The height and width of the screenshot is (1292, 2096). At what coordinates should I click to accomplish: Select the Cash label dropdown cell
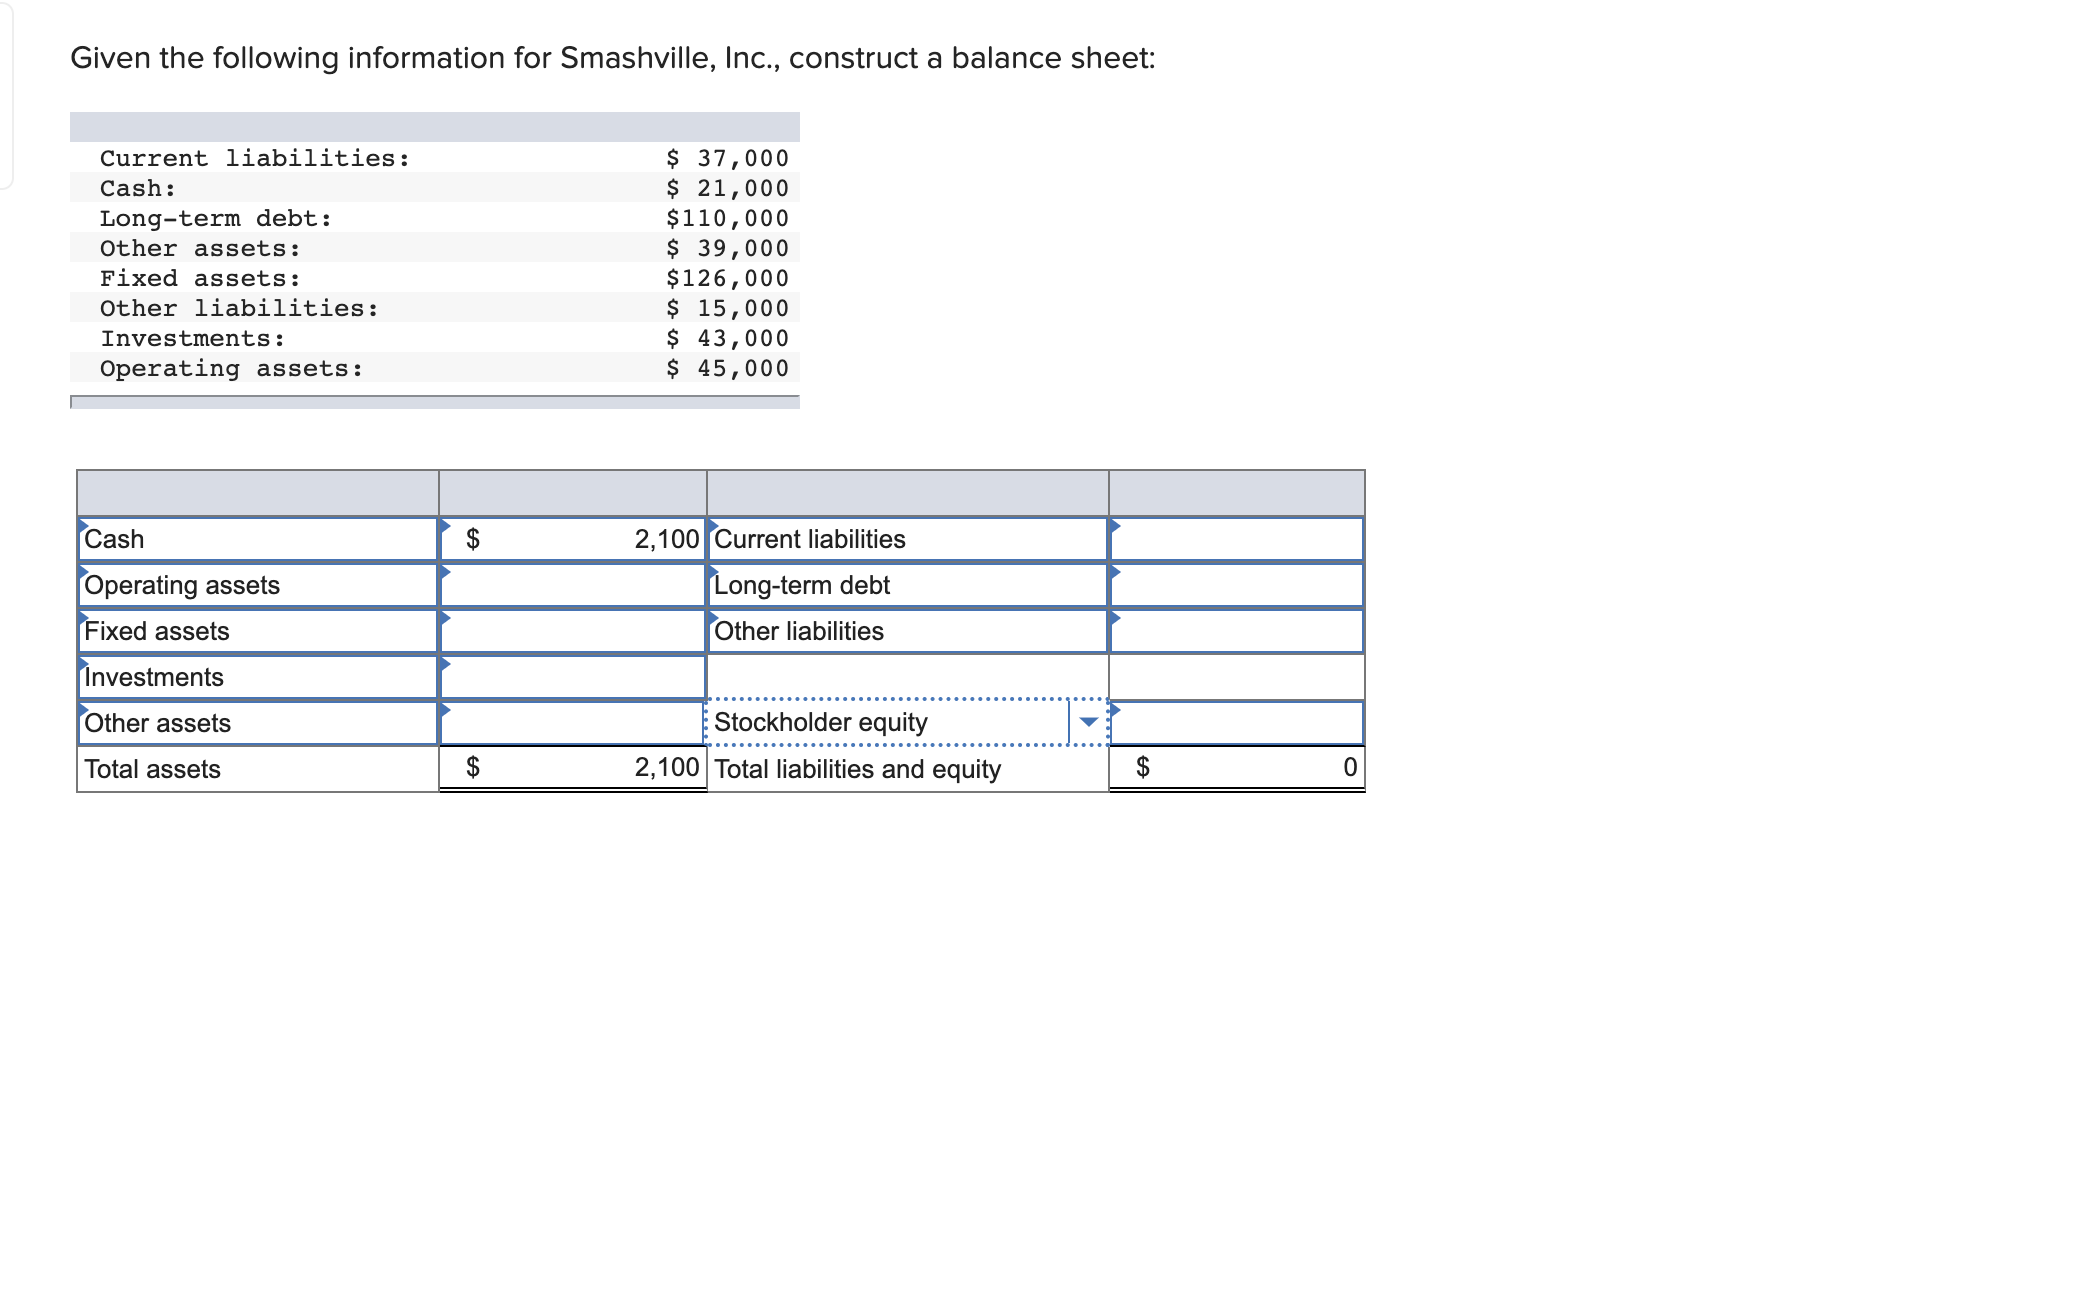(x=258, y=539)
